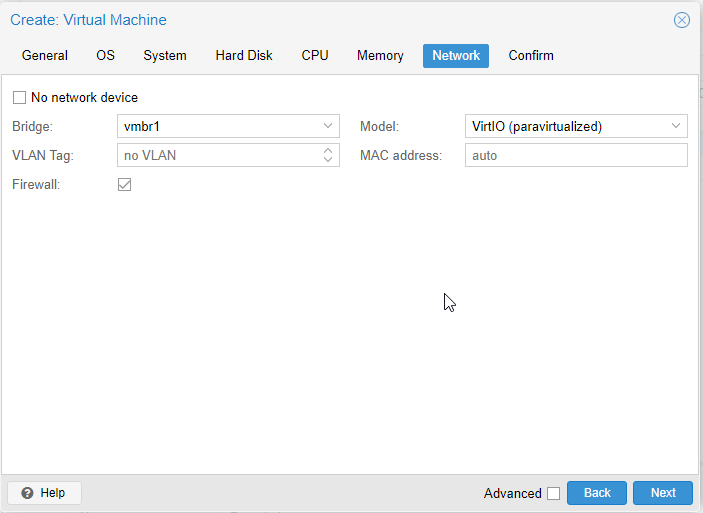Decrease VLAN Tag with down arrow
Image resolution: width=703 pixels, height=513 pixels.
point(328,159)
